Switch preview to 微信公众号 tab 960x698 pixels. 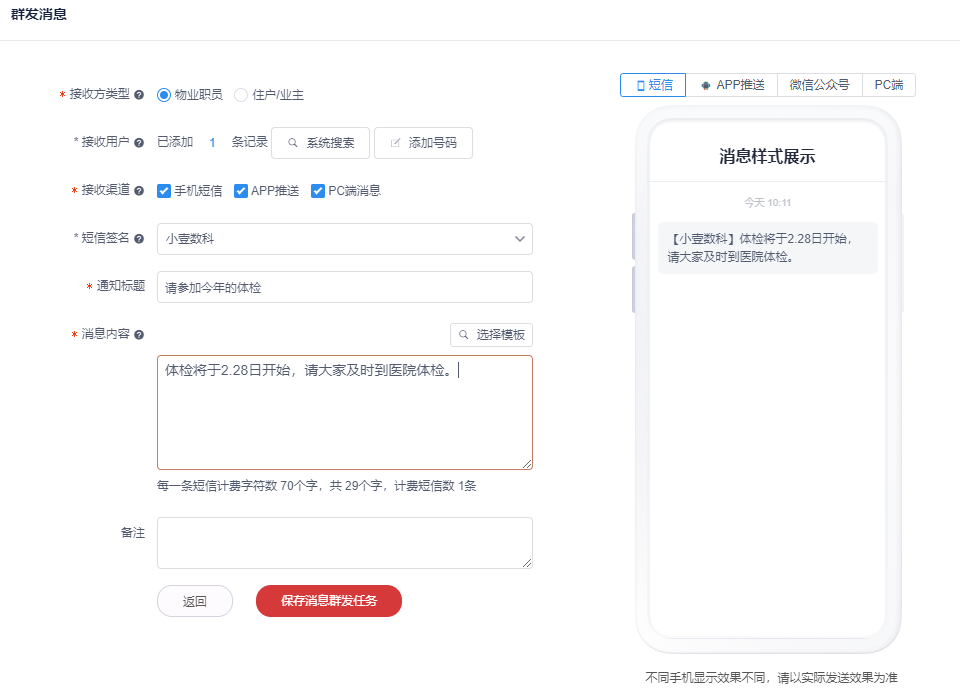[820, 85]
